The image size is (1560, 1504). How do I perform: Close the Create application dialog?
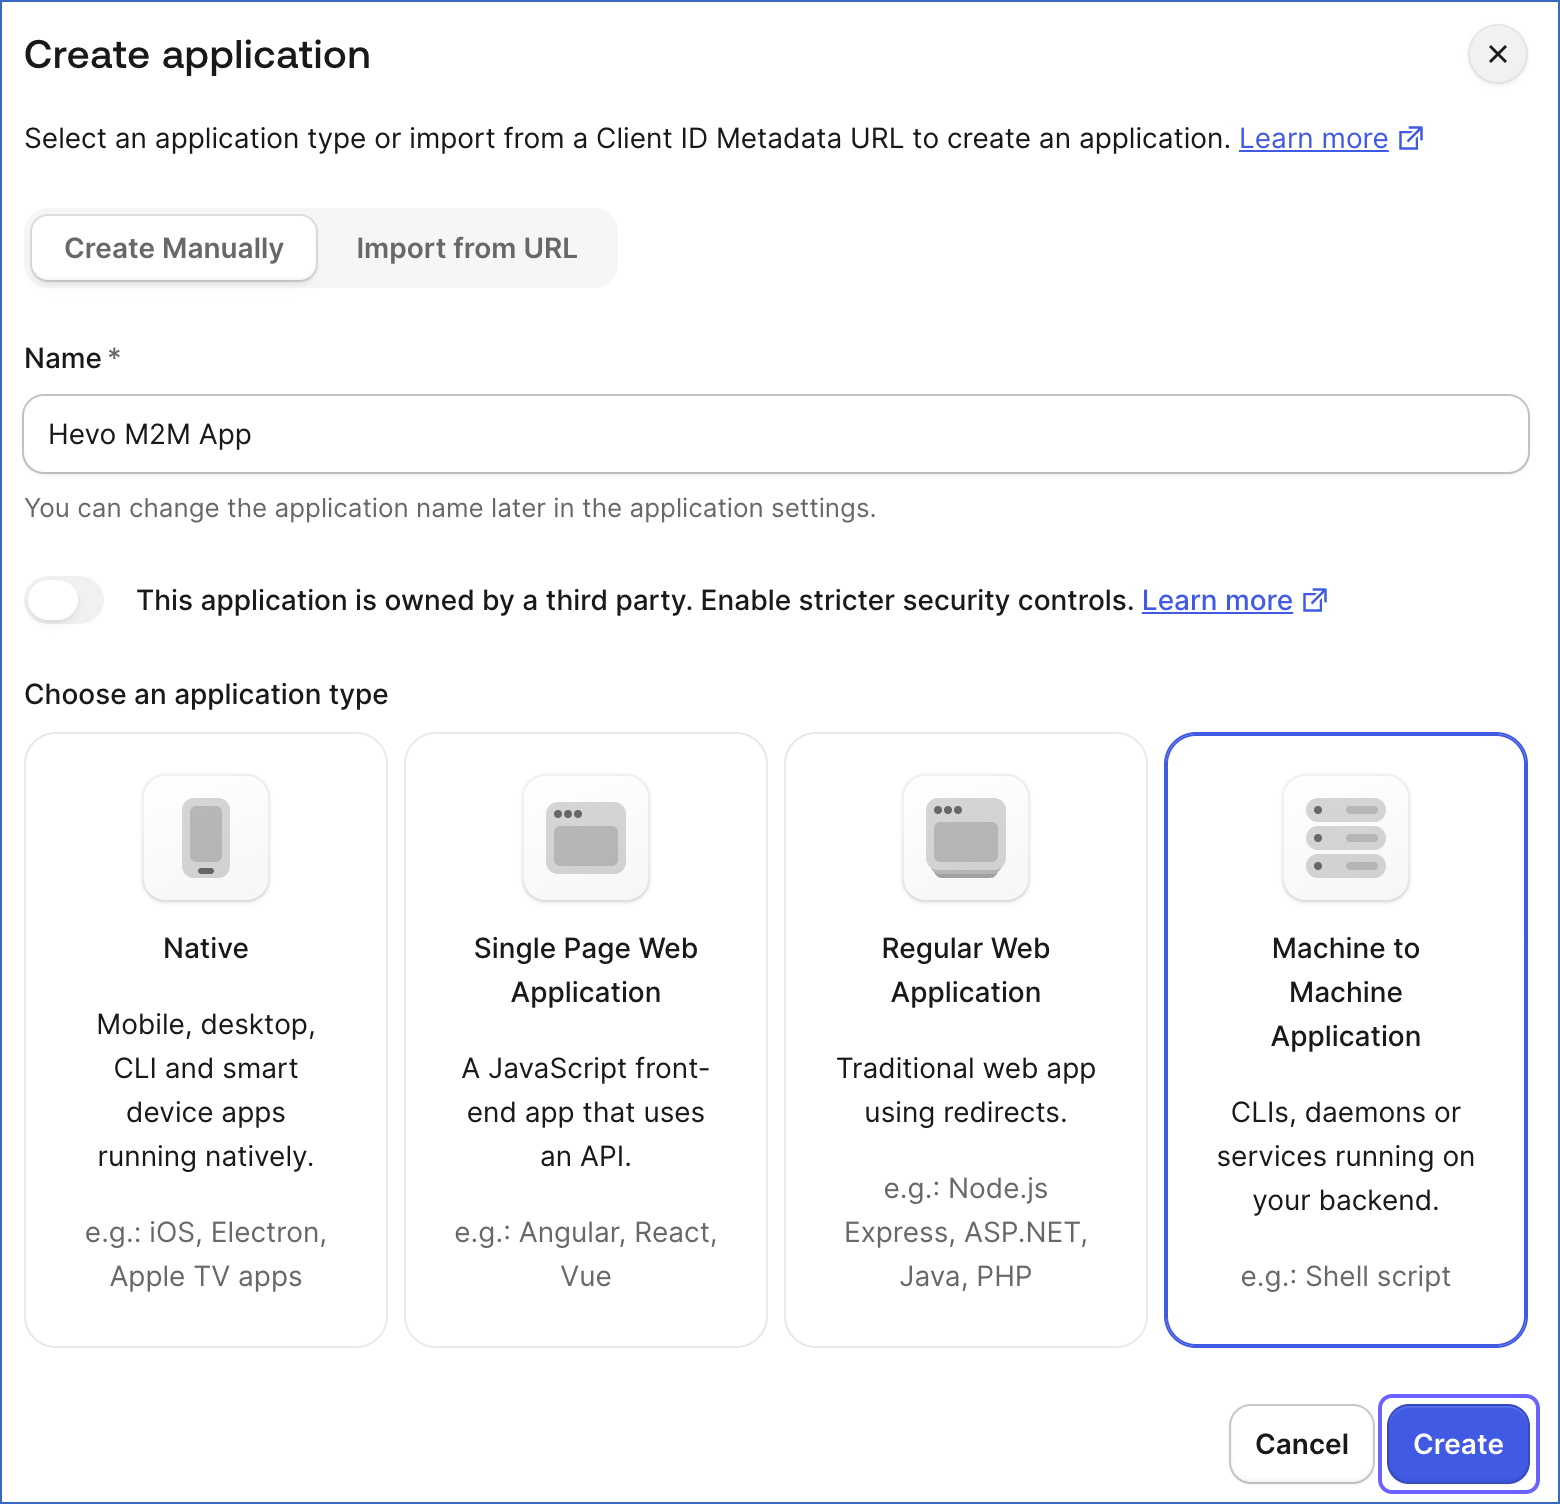point(1497,54)
